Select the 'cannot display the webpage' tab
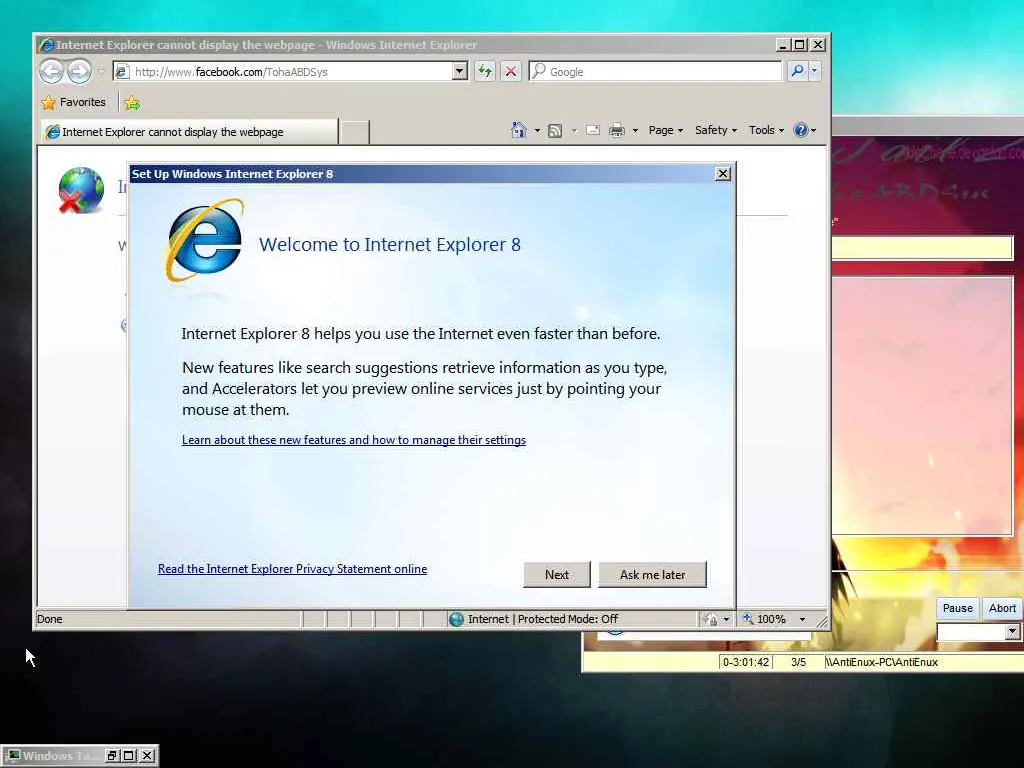The width and height of the screenshot is (1024, 768). click(x=189, y=132)
